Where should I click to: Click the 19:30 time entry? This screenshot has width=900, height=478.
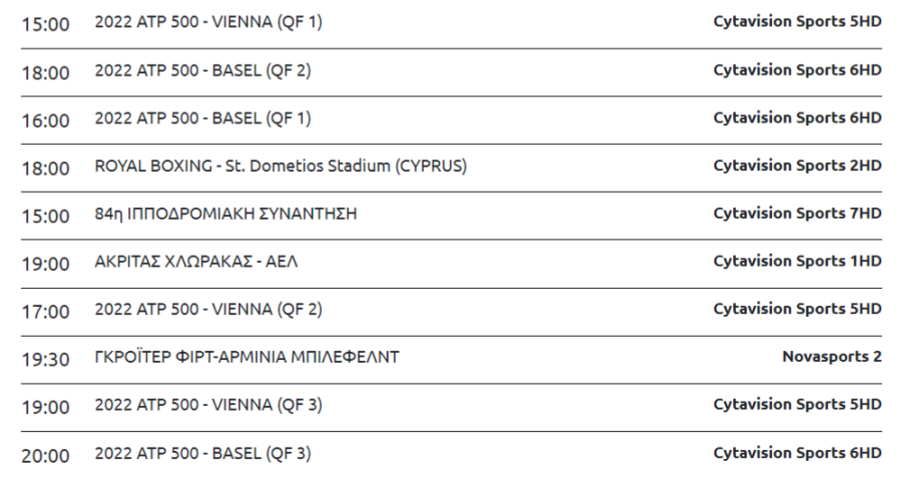pos(45,360)
